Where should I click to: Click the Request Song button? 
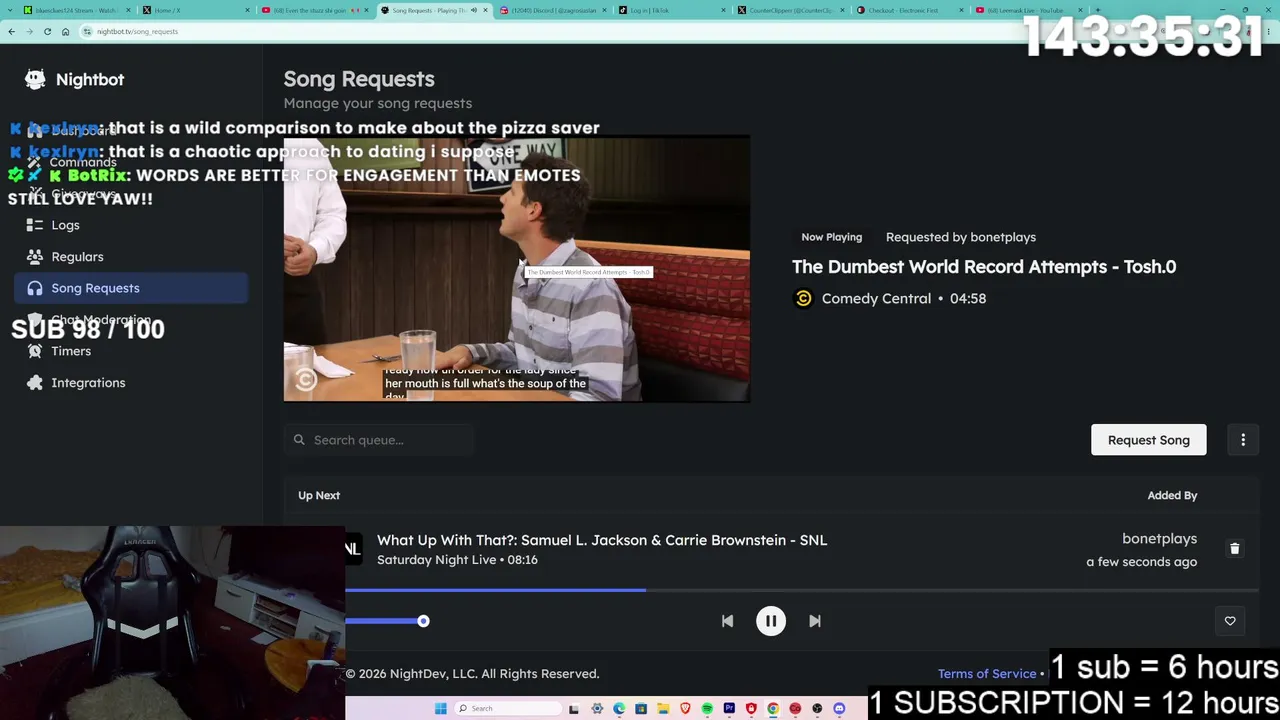point(1148,440)
